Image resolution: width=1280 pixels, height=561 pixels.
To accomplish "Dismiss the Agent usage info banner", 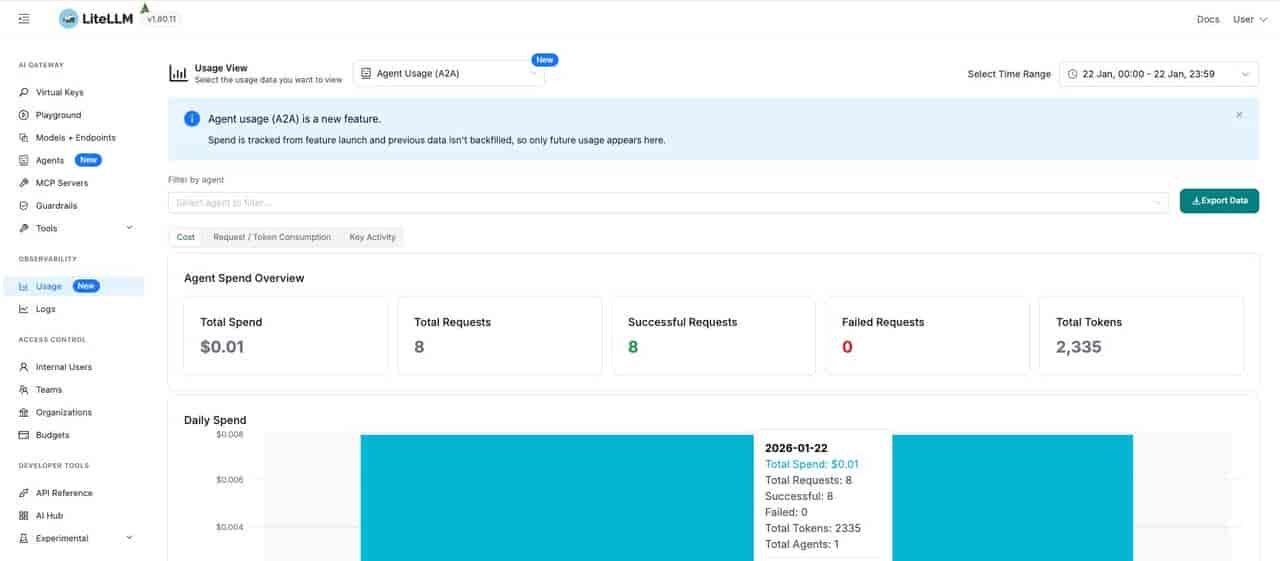I will 1239,115.
